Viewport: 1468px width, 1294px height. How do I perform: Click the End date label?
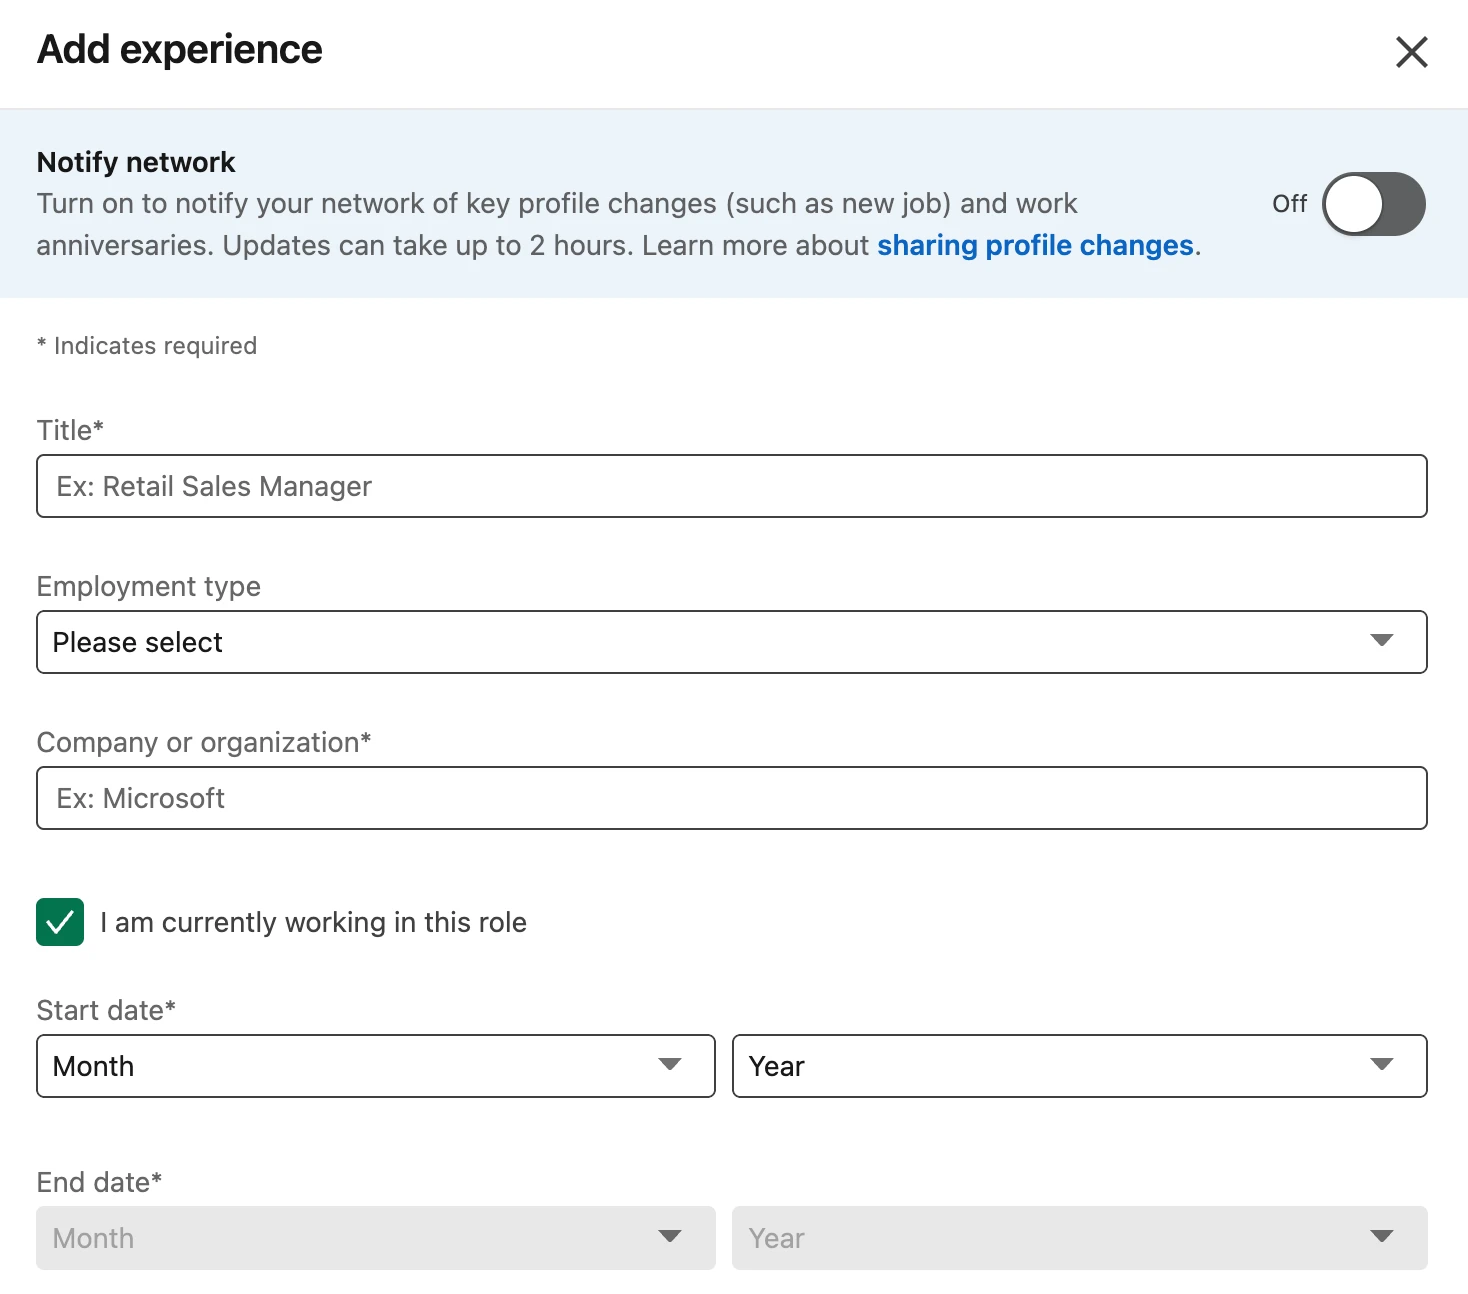coord(99,1182)
